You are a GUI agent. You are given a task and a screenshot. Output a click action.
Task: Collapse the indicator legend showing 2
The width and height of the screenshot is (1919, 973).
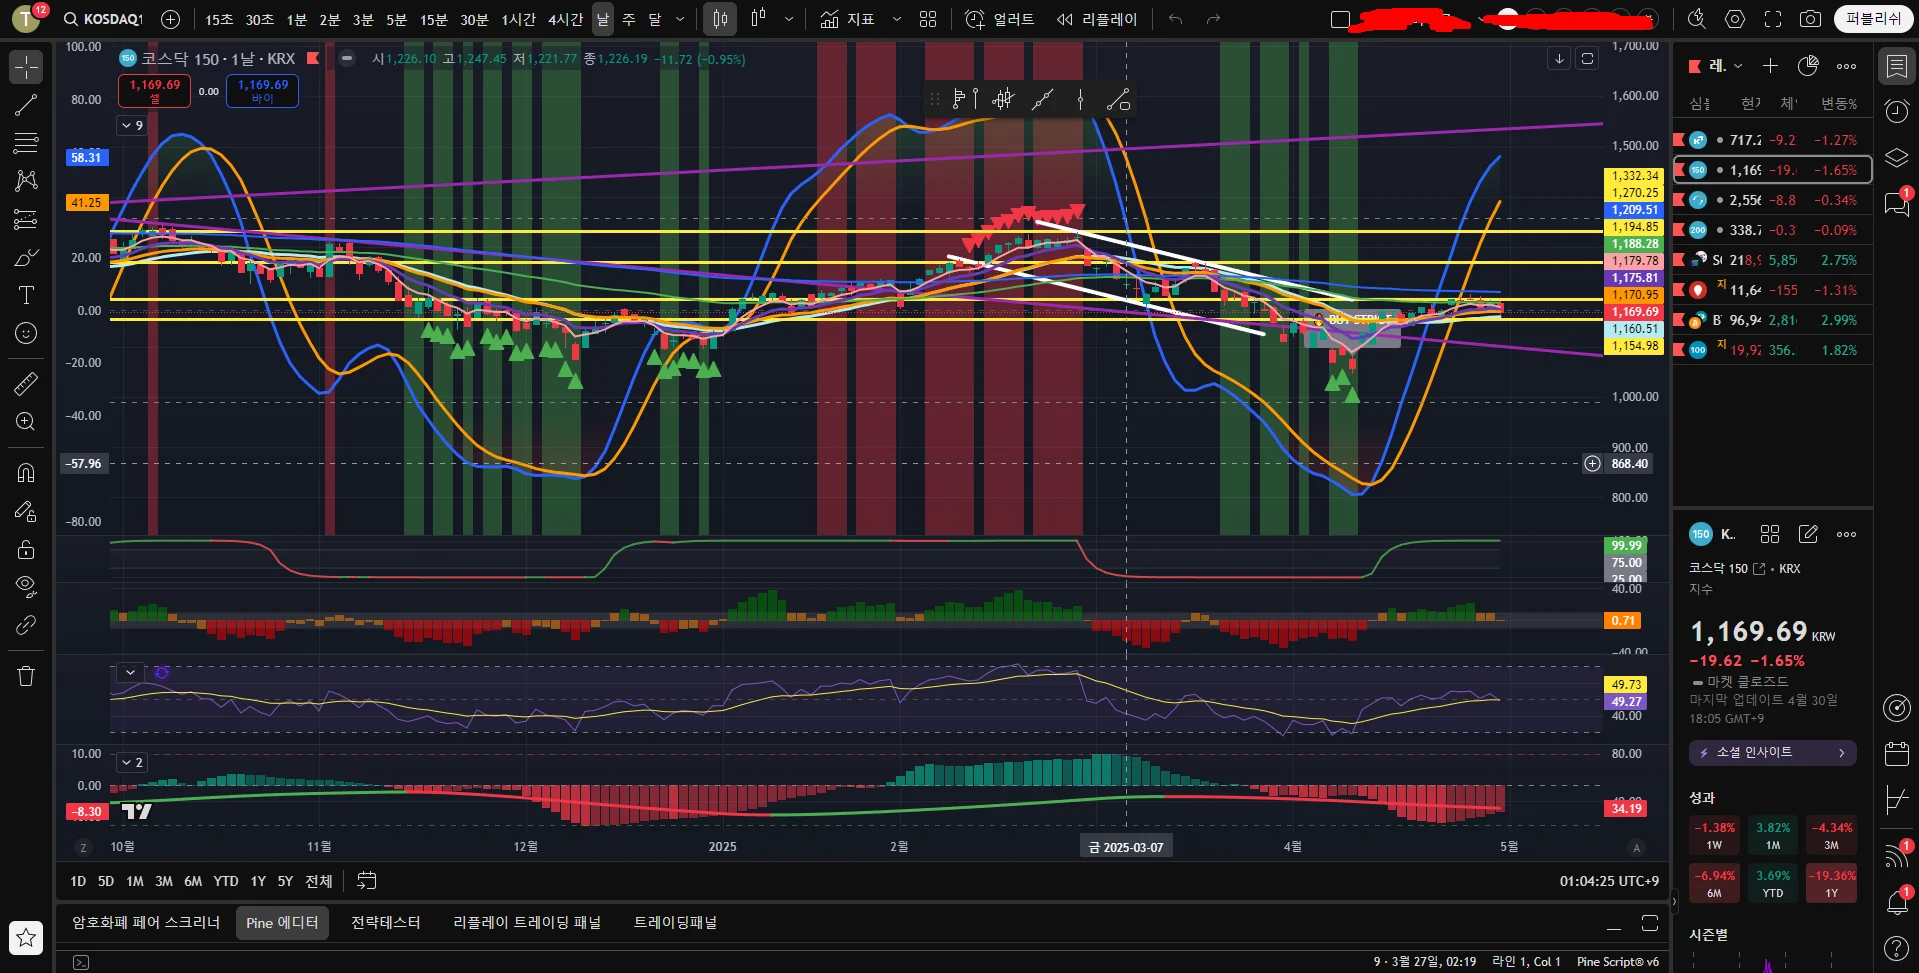click(131, 762)
